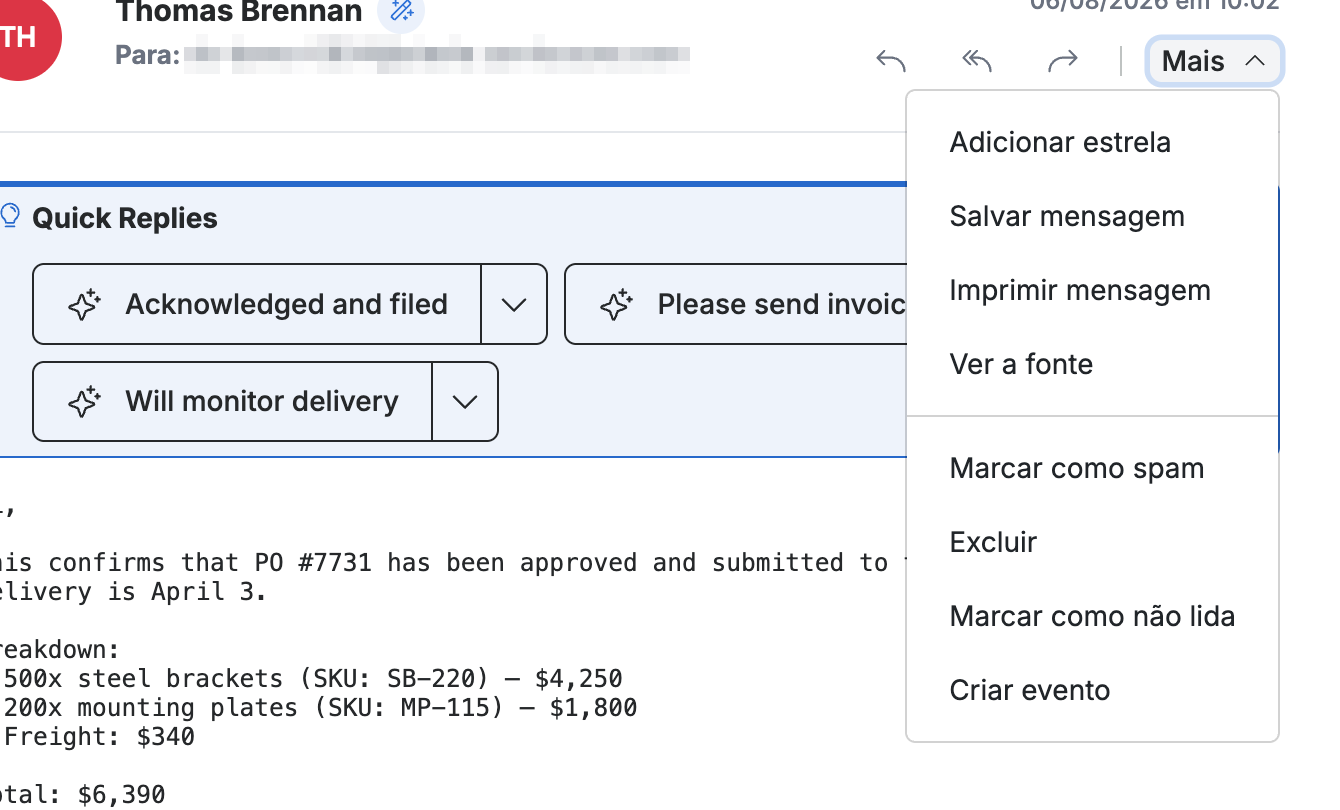Click the forward arrow icon
Image resolution: width=1340 pixels, height=810 pixels.
point(1063,61)
